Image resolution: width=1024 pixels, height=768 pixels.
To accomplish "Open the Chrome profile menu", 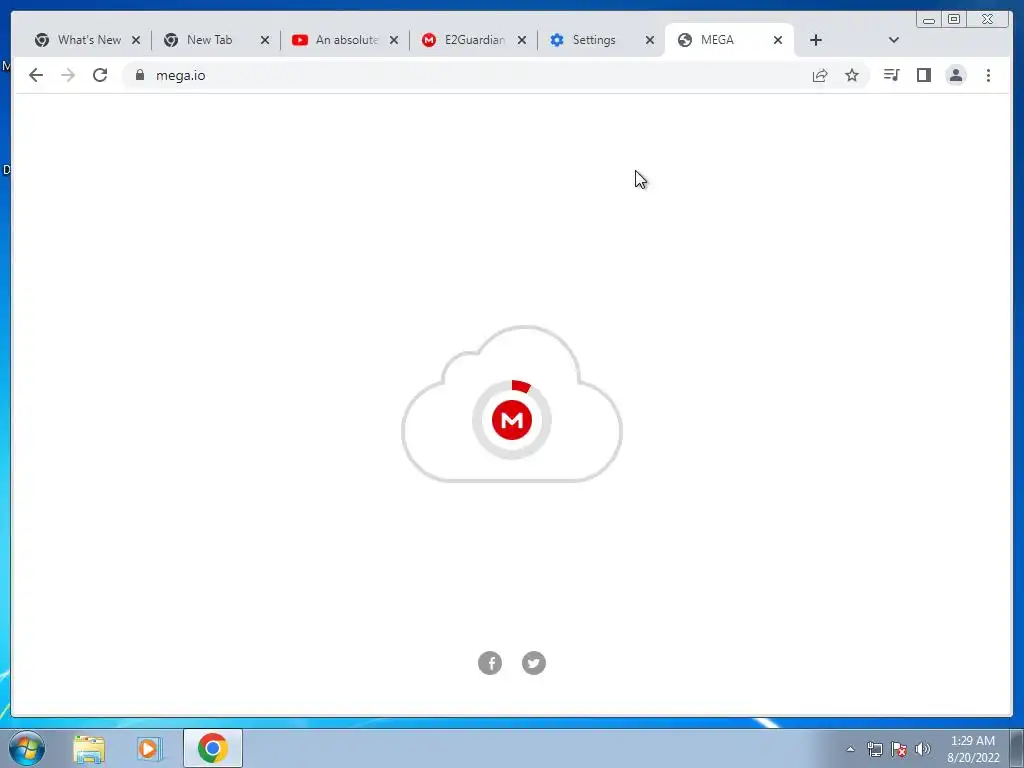I will point(955,75).
